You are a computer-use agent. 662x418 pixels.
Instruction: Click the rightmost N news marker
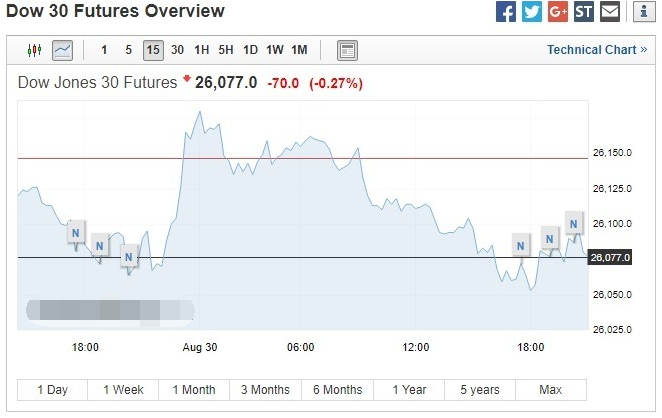pos(574,224)
